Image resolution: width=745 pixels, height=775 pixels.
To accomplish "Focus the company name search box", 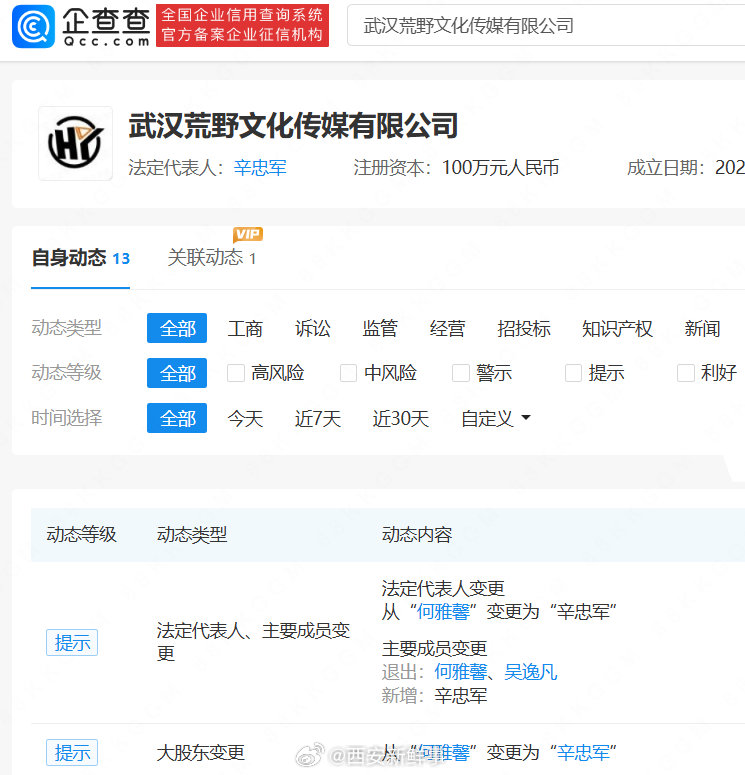I will pos(546,26).
